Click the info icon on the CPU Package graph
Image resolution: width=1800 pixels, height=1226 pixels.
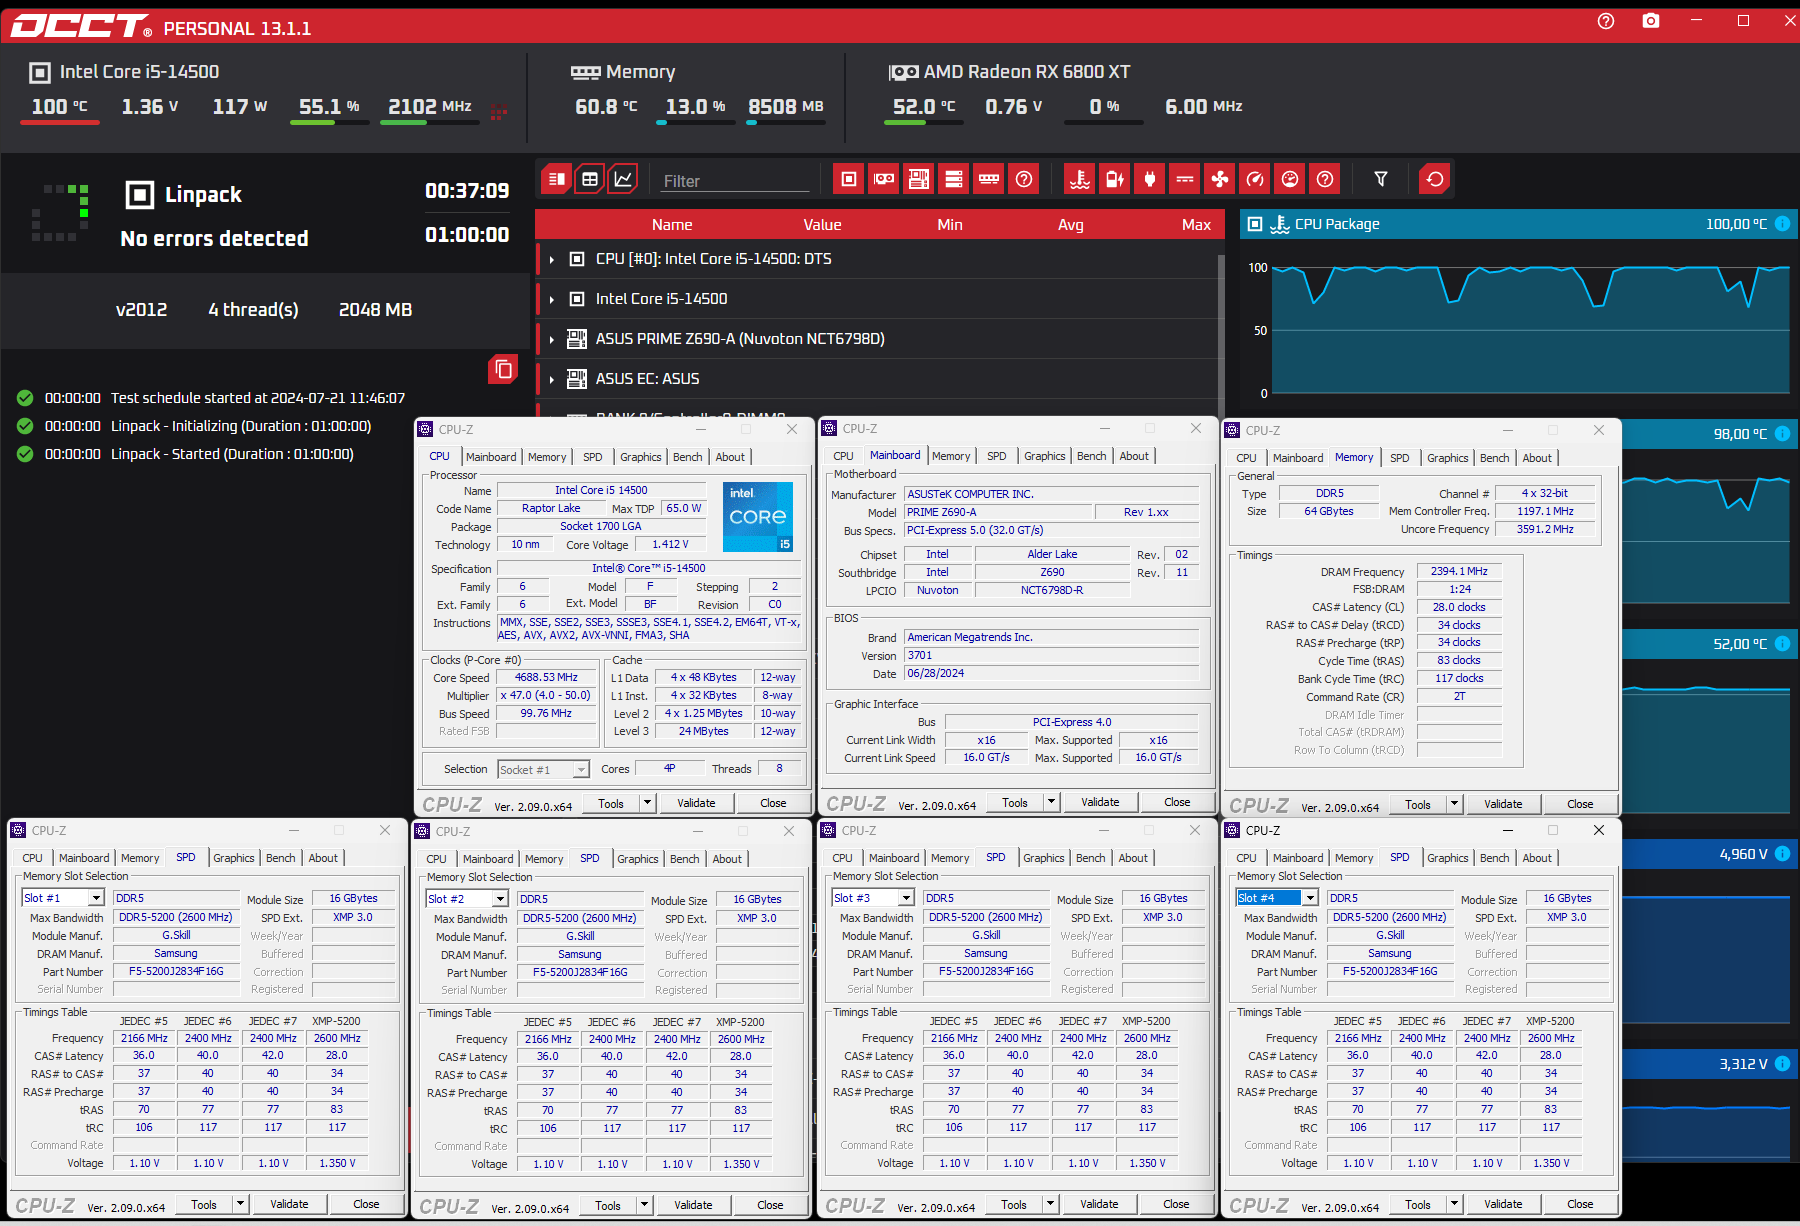point(1782,224)
